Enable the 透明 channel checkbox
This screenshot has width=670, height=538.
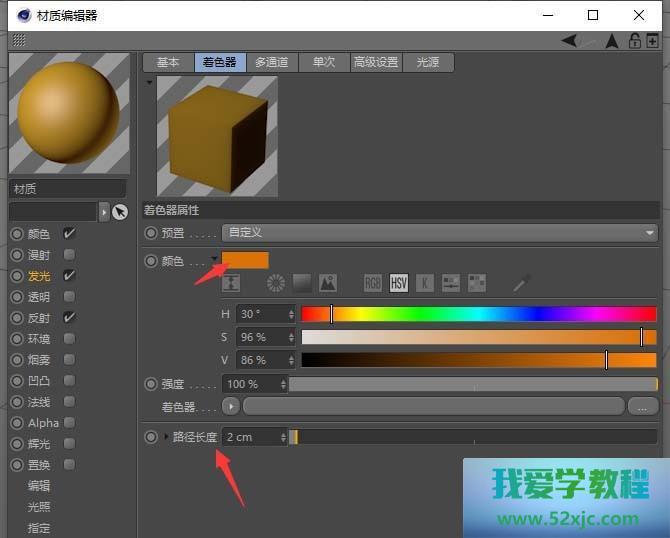point(69,297)
